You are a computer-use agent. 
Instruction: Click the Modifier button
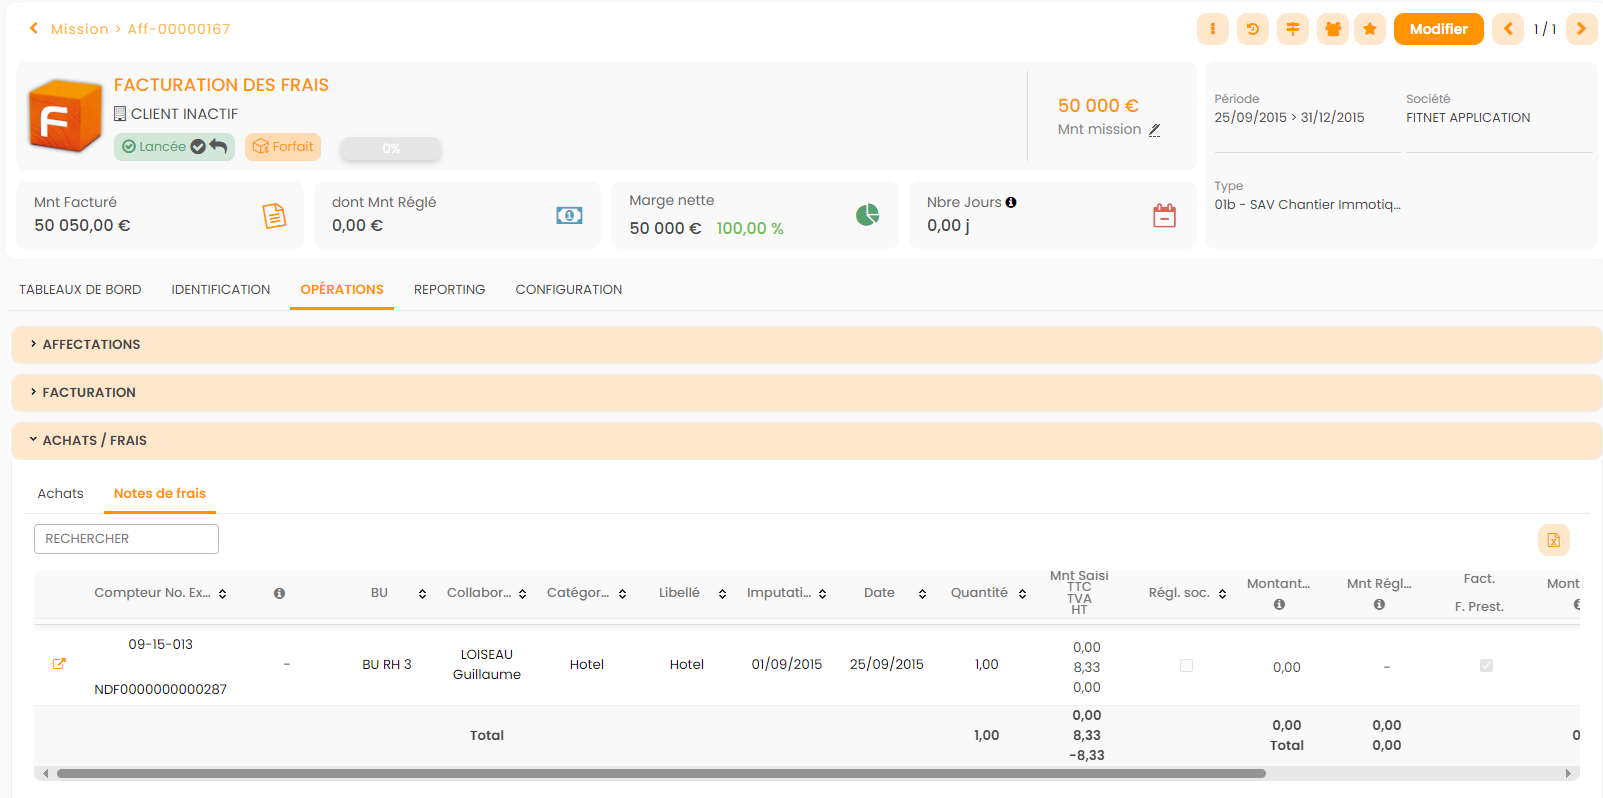pyautogui.click(x=1438, y=29)
